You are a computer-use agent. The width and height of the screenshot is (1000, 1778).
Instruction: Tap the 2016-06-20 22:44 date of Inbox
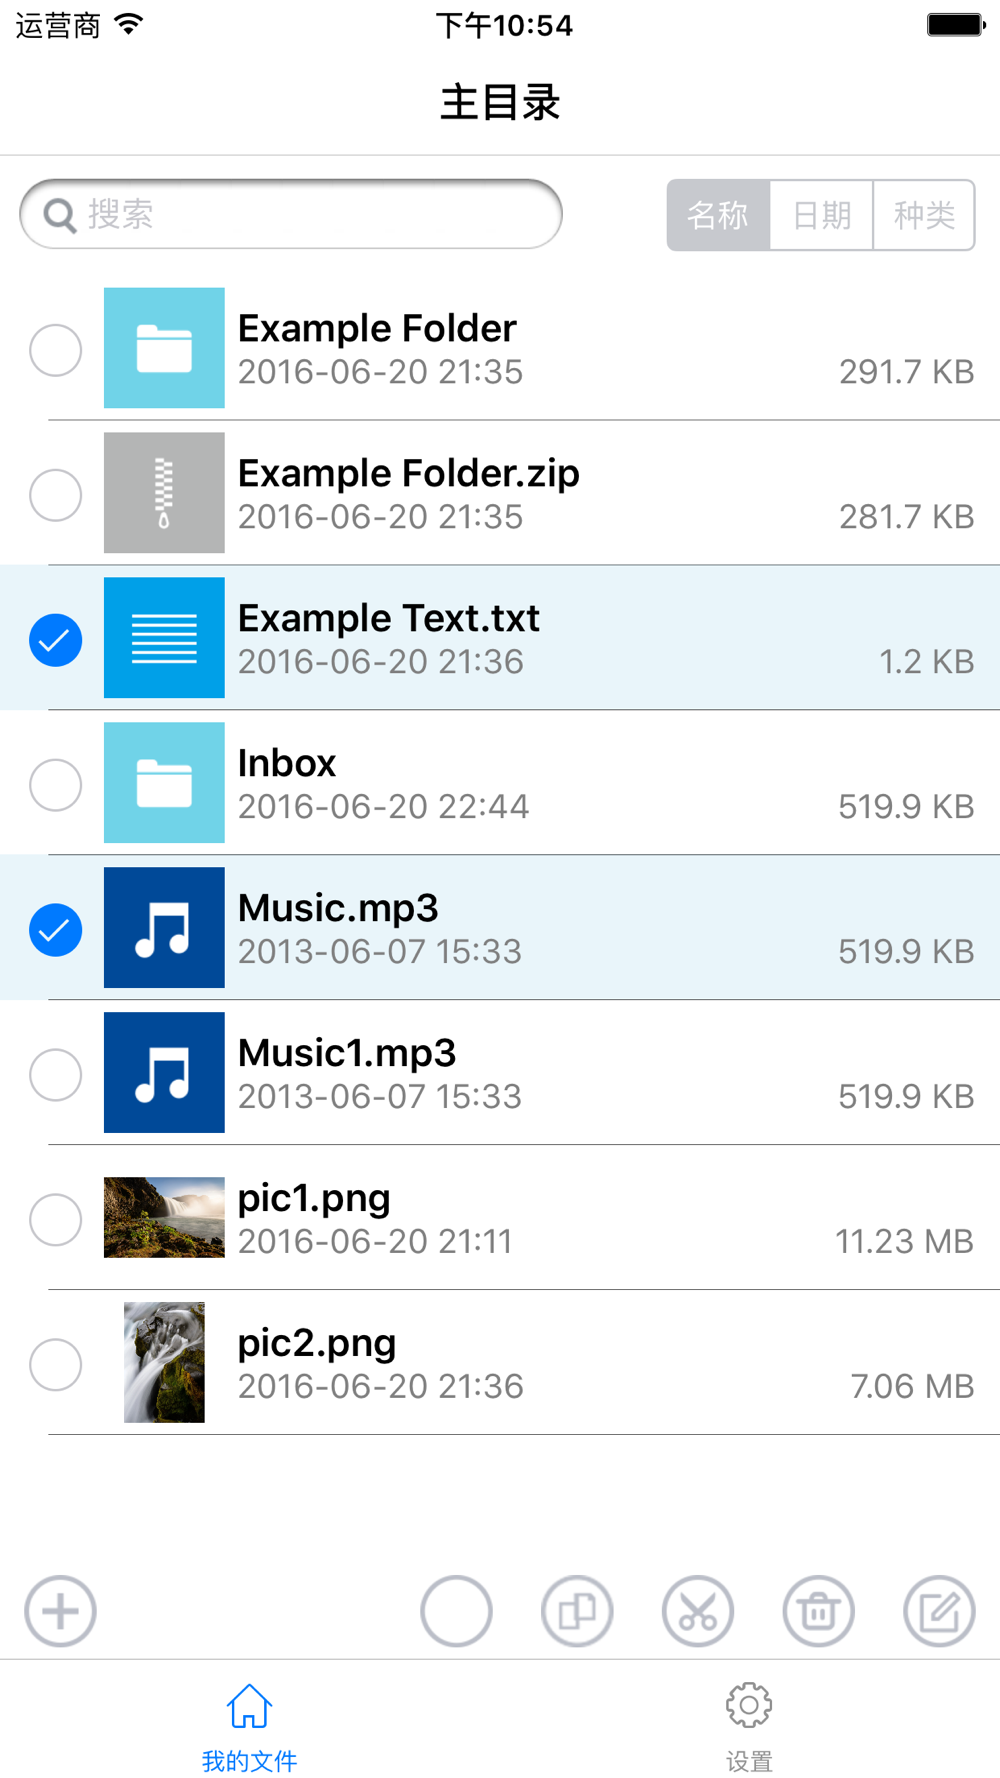(x=383, y=807)
